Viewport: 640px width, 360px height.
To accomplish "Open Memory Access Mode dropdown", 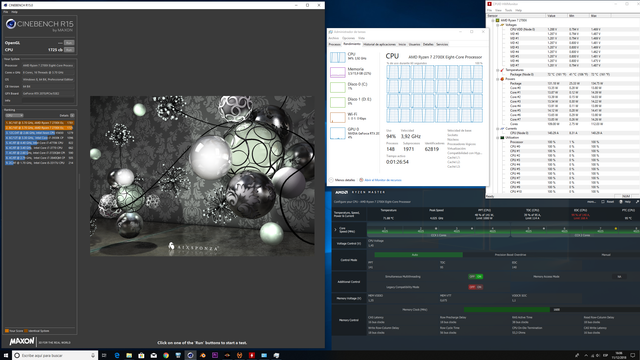I will point(619,276).
